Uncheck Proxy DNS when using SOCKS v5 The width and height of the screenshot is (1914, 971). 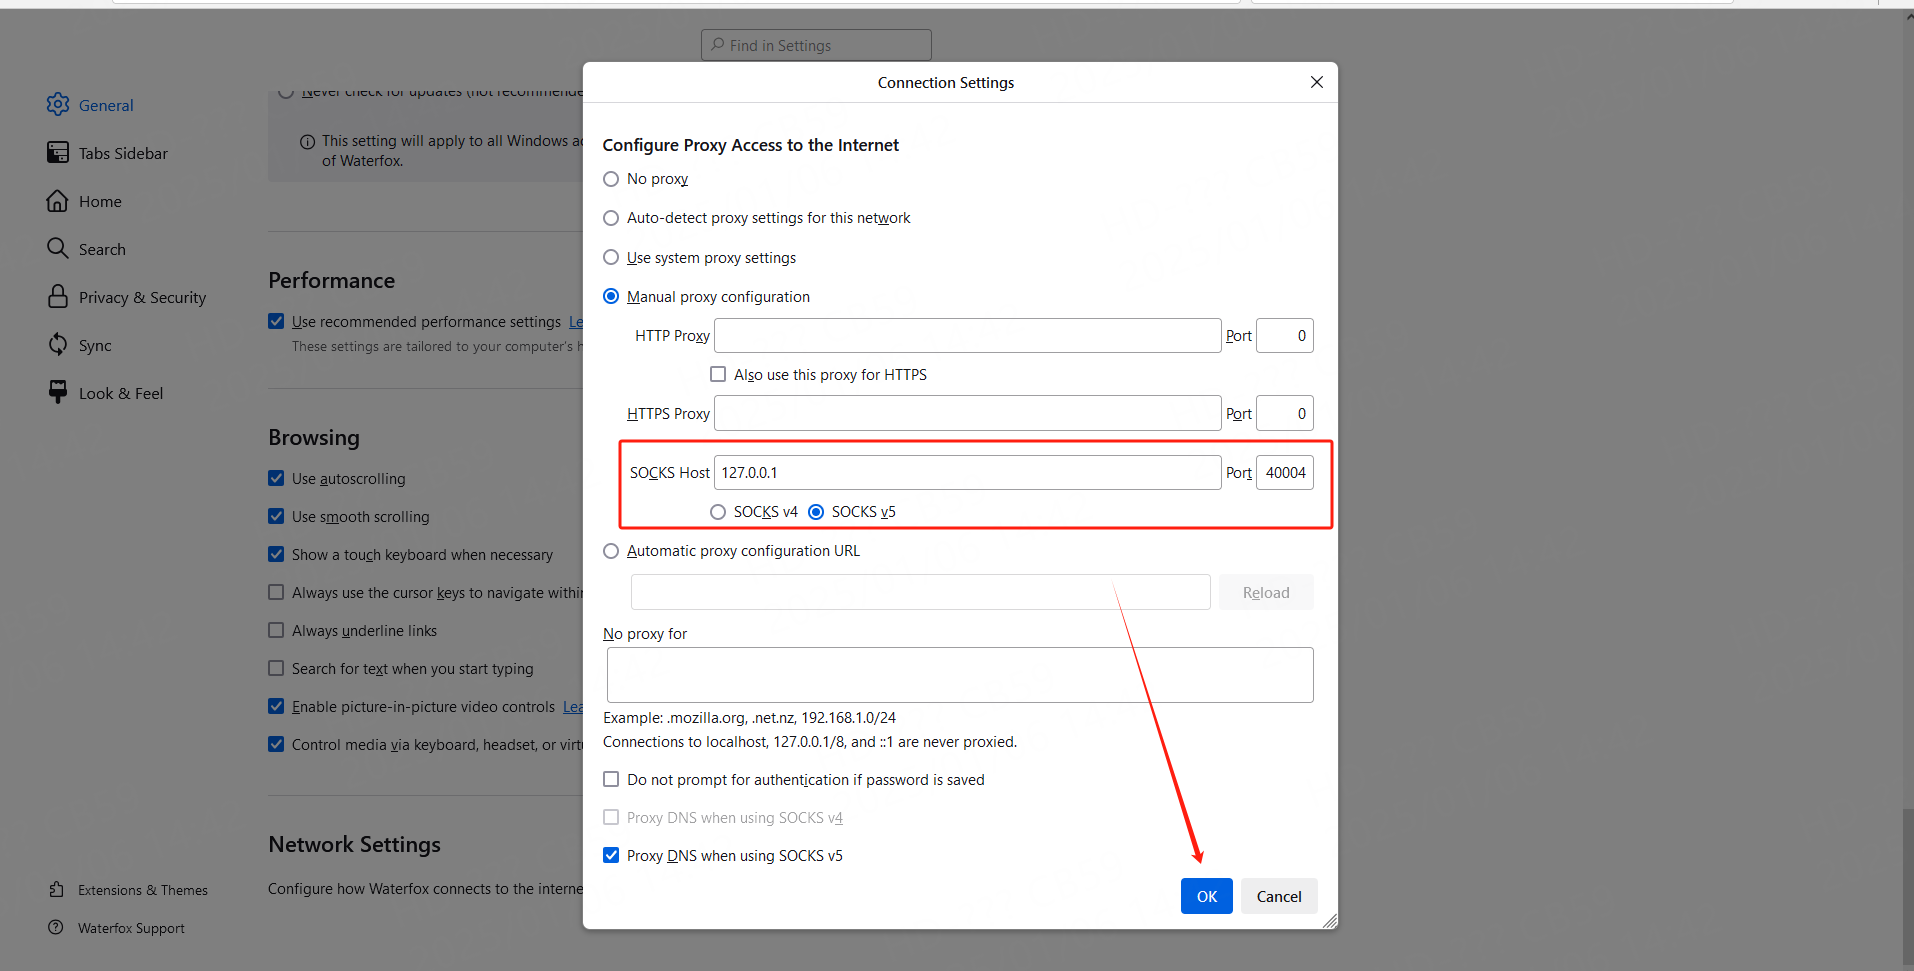(611, 856)
